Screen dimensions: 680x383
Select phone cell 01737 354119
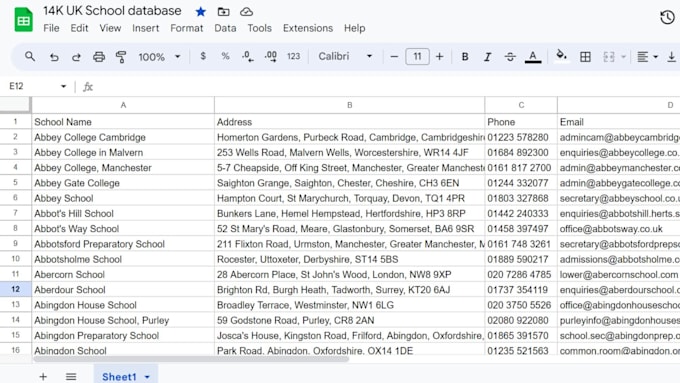(521, 289)
